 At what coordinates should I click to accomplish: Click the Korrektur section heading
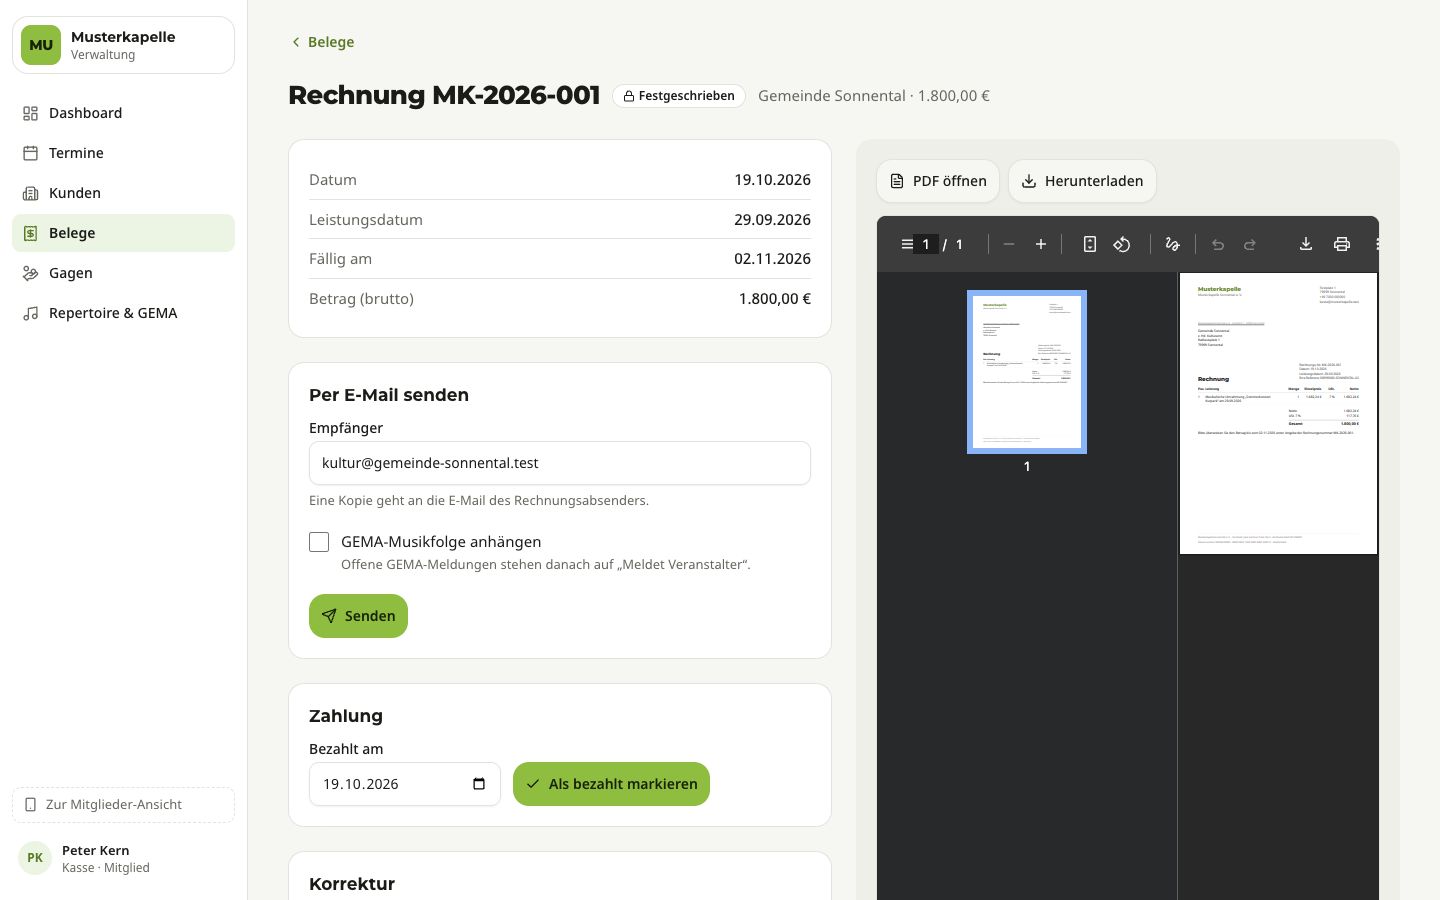coord(352,884)
